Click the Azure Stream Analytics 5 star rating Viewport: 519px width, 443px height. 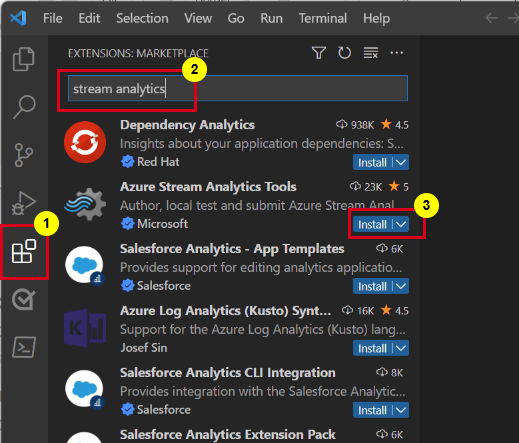pyautogui.click(x=399, y=187)
